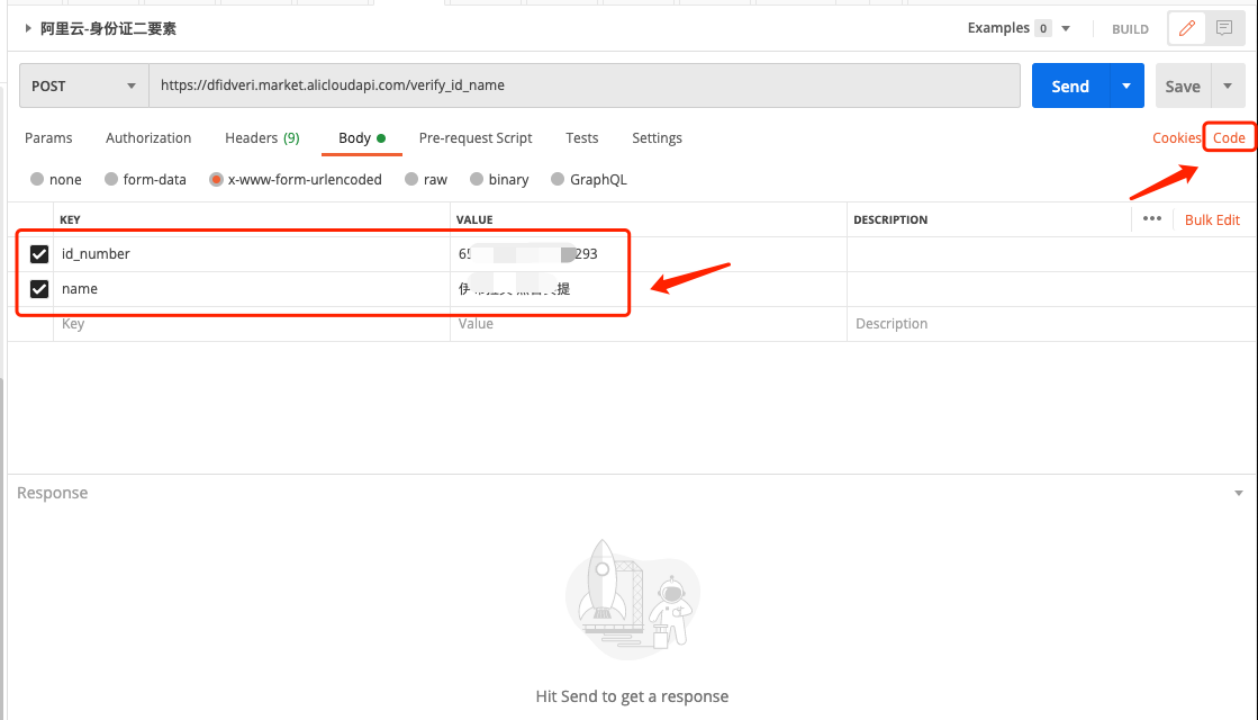Open the Code link
1258x720 pixels.
coord(1229,138)
